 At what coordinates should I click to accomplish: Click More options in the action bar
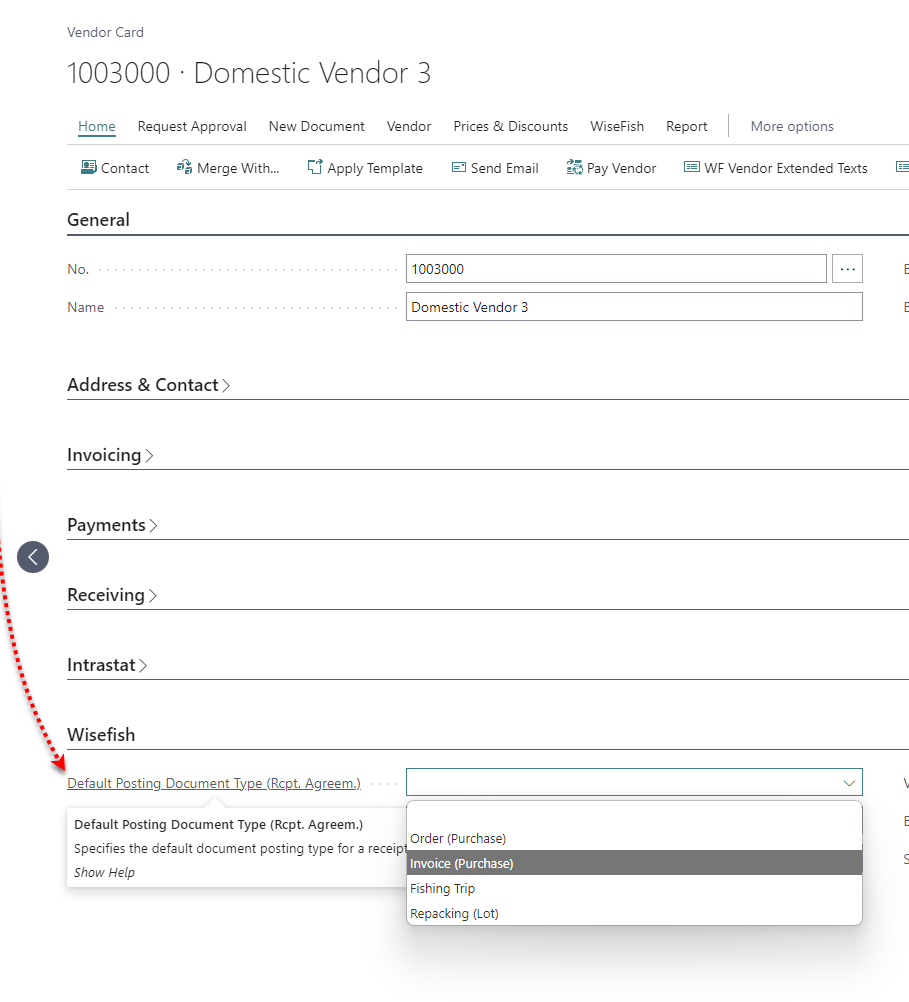coord(792,126)
